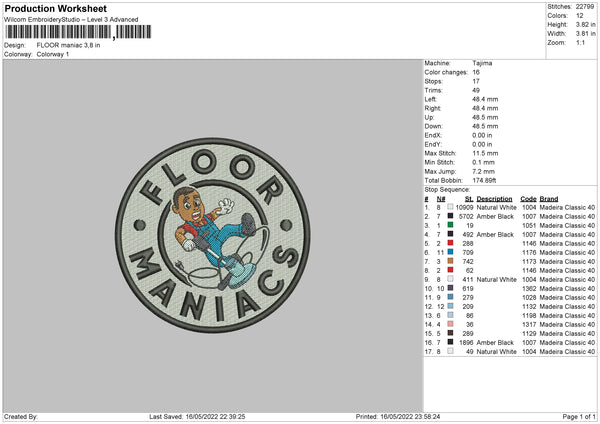Viewport: 600px width, 424px height.
Task: Click the green swatch in stop row 3
Action: click(x=450, y=225)
